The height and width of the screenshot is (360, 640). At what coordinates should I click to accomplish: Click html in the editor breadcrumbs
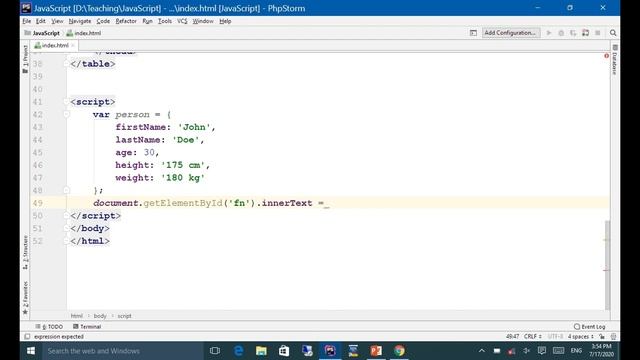click(x=76, y=316)
